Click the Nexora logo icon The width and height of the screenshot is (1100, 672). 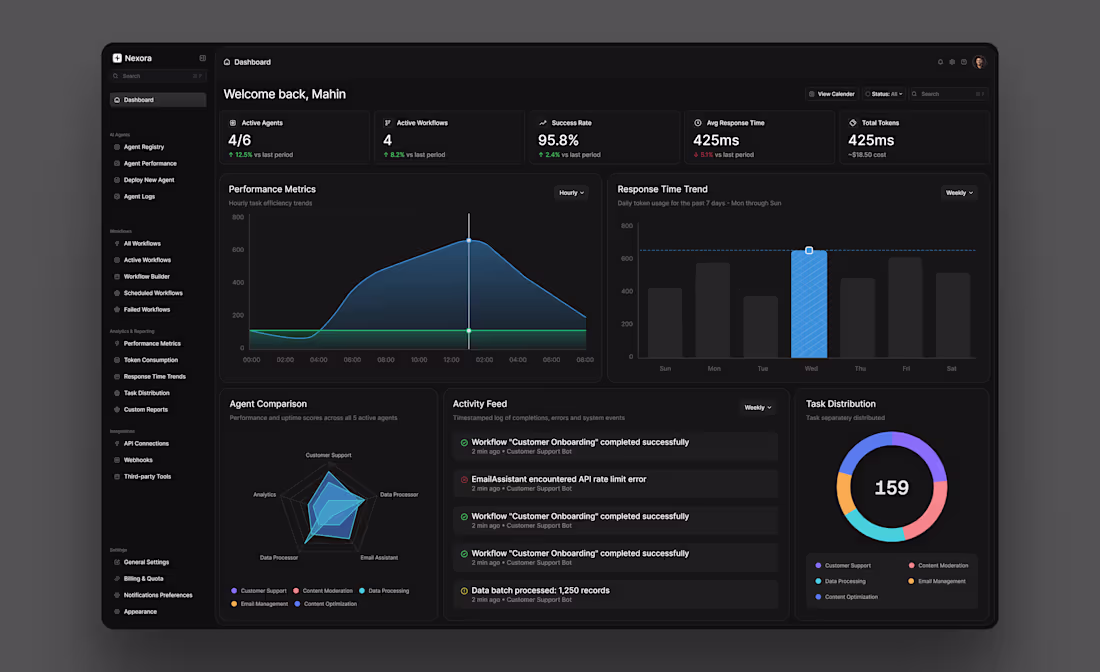click(117, 58)
